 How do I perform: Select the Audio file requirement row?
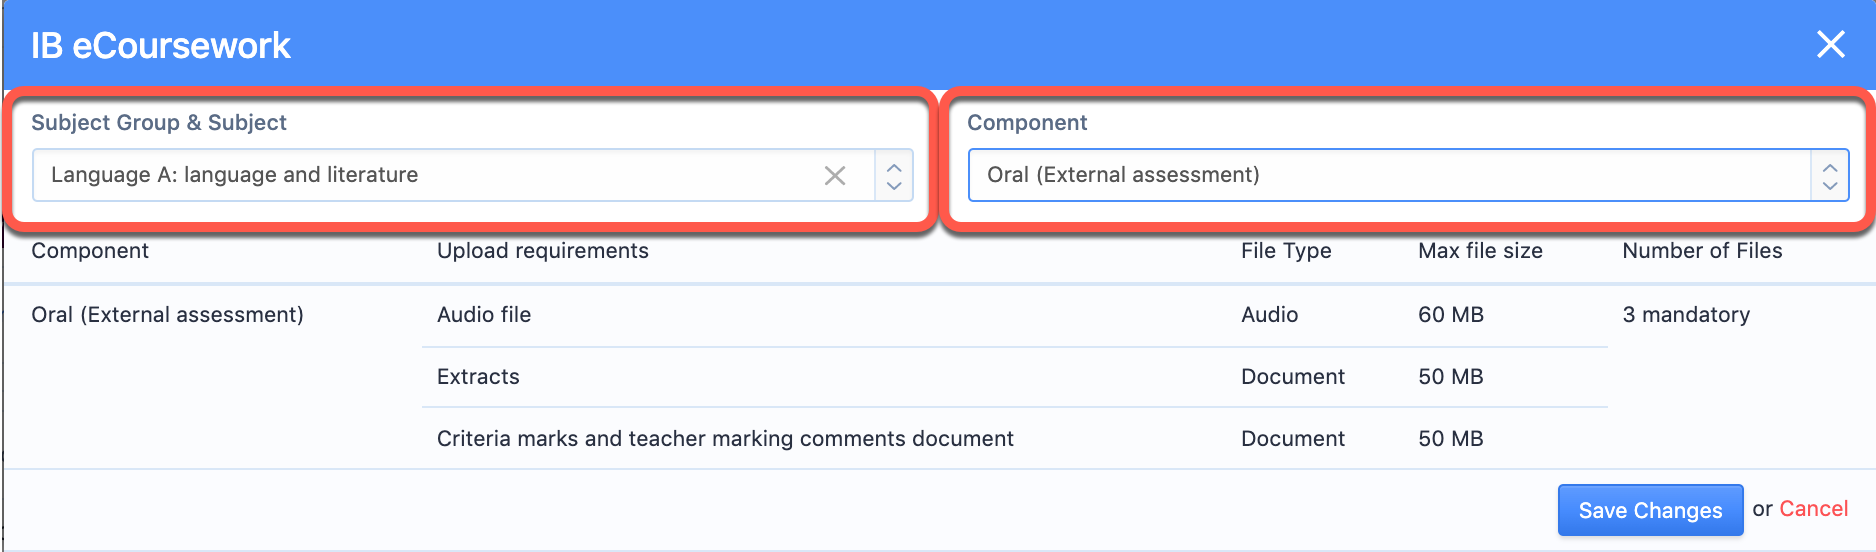pyautogui.click(x=1014, y=315)
